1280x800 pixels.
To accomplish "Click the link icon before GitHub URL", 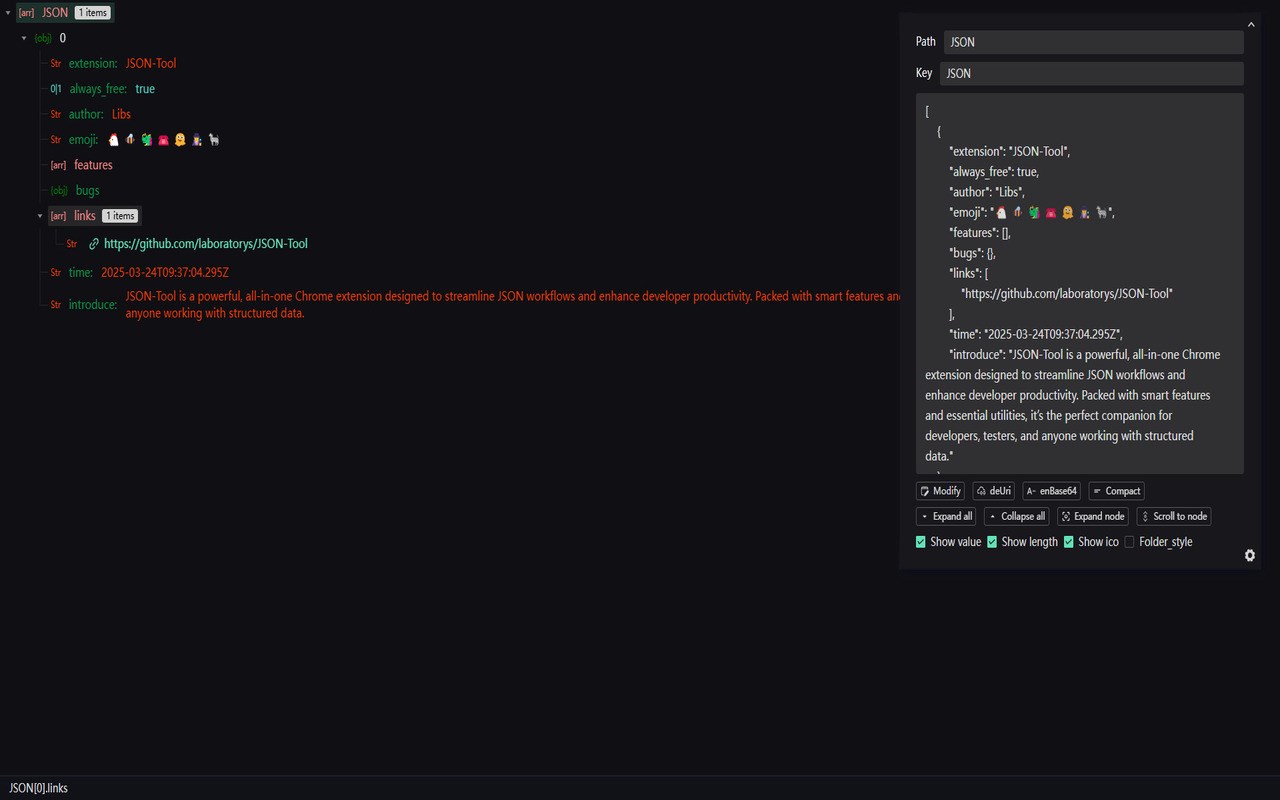I will [x=94, y=244].
